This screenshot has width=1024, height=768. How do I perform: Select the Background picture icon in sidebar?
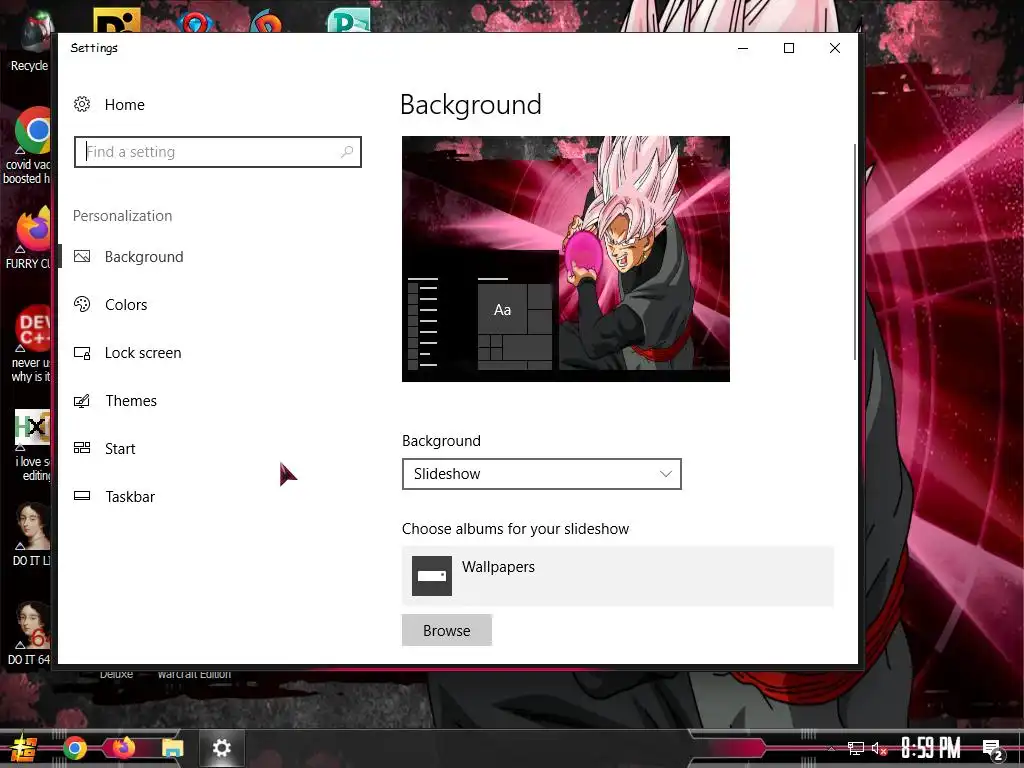(x=82, y=257)
